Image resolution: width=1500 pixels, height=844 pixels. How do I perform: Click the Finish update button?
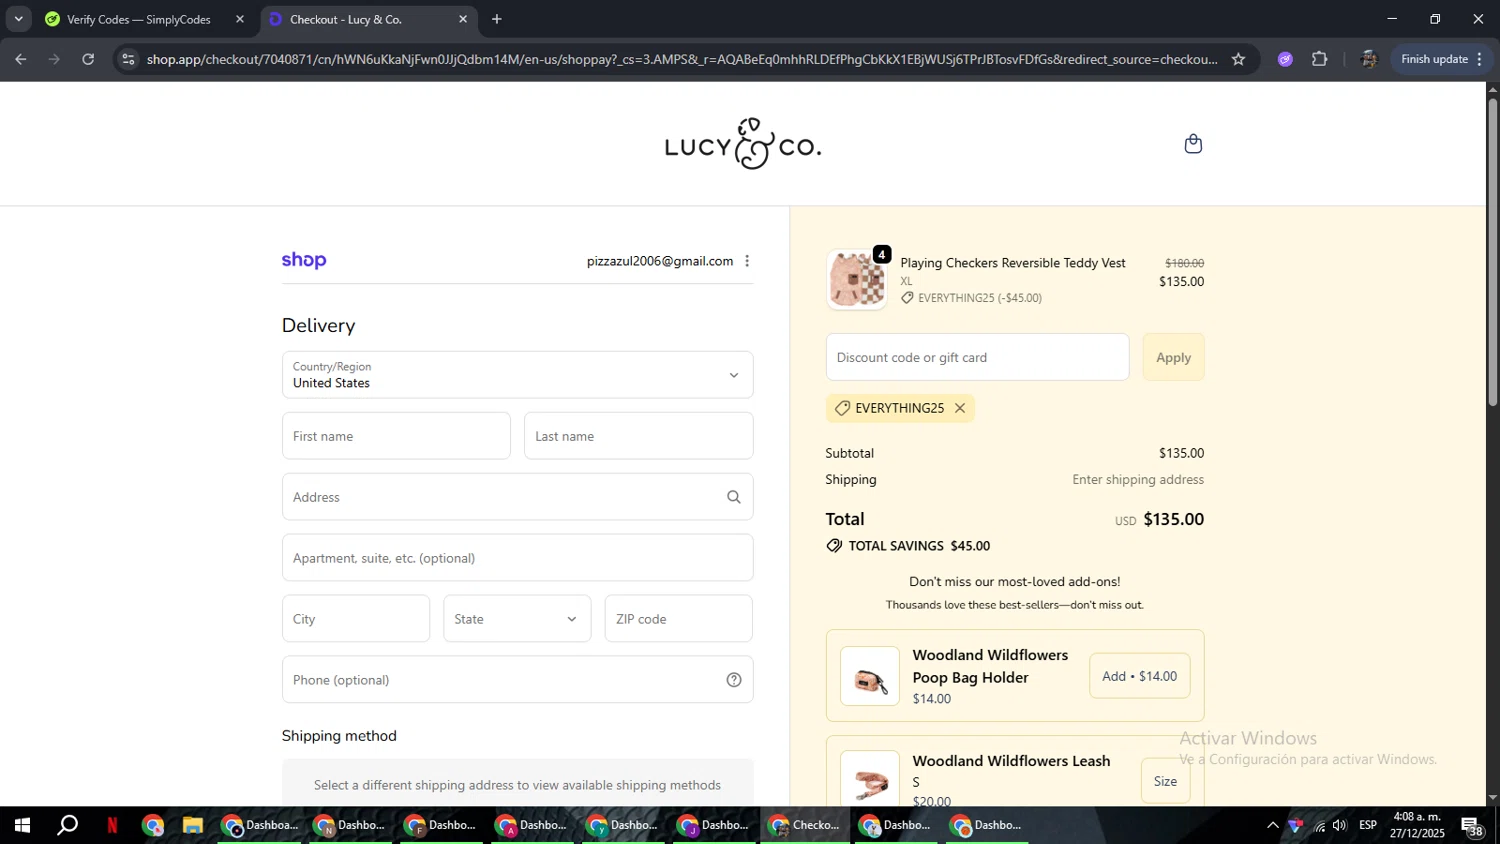pos(1441,59)
